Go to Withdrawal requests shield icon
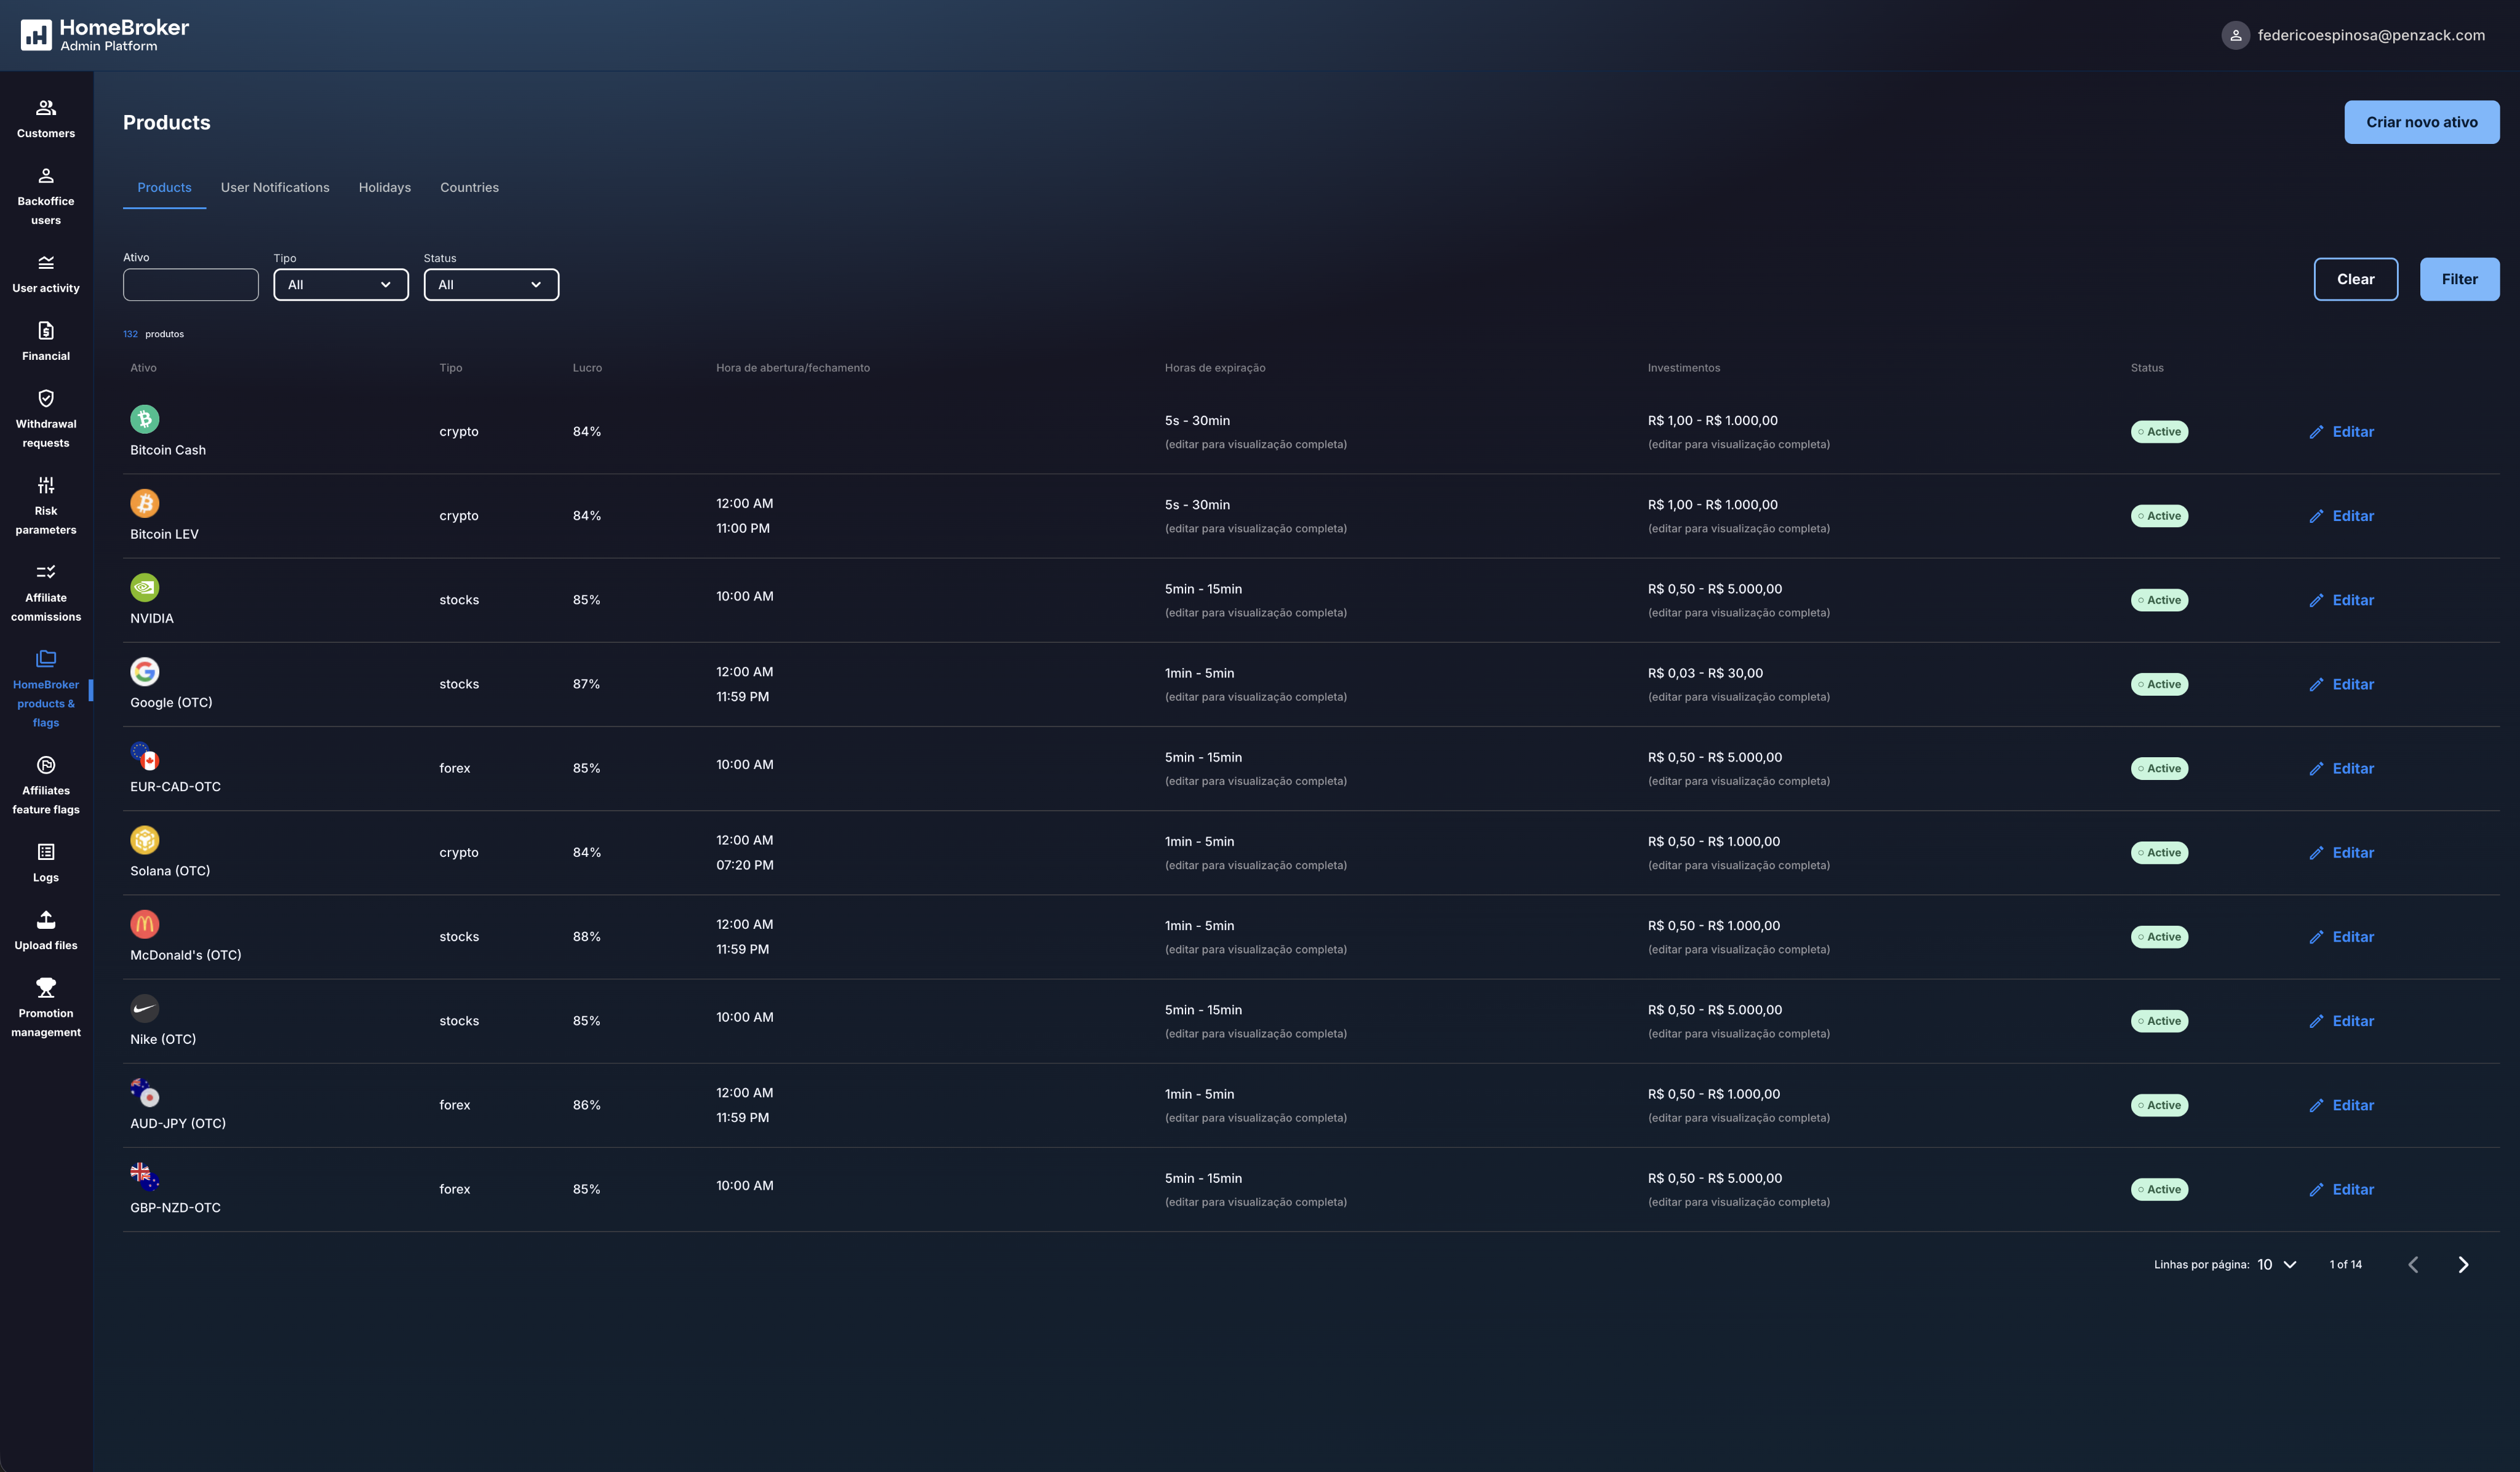 pyautogui.click(x=46, y=398)
